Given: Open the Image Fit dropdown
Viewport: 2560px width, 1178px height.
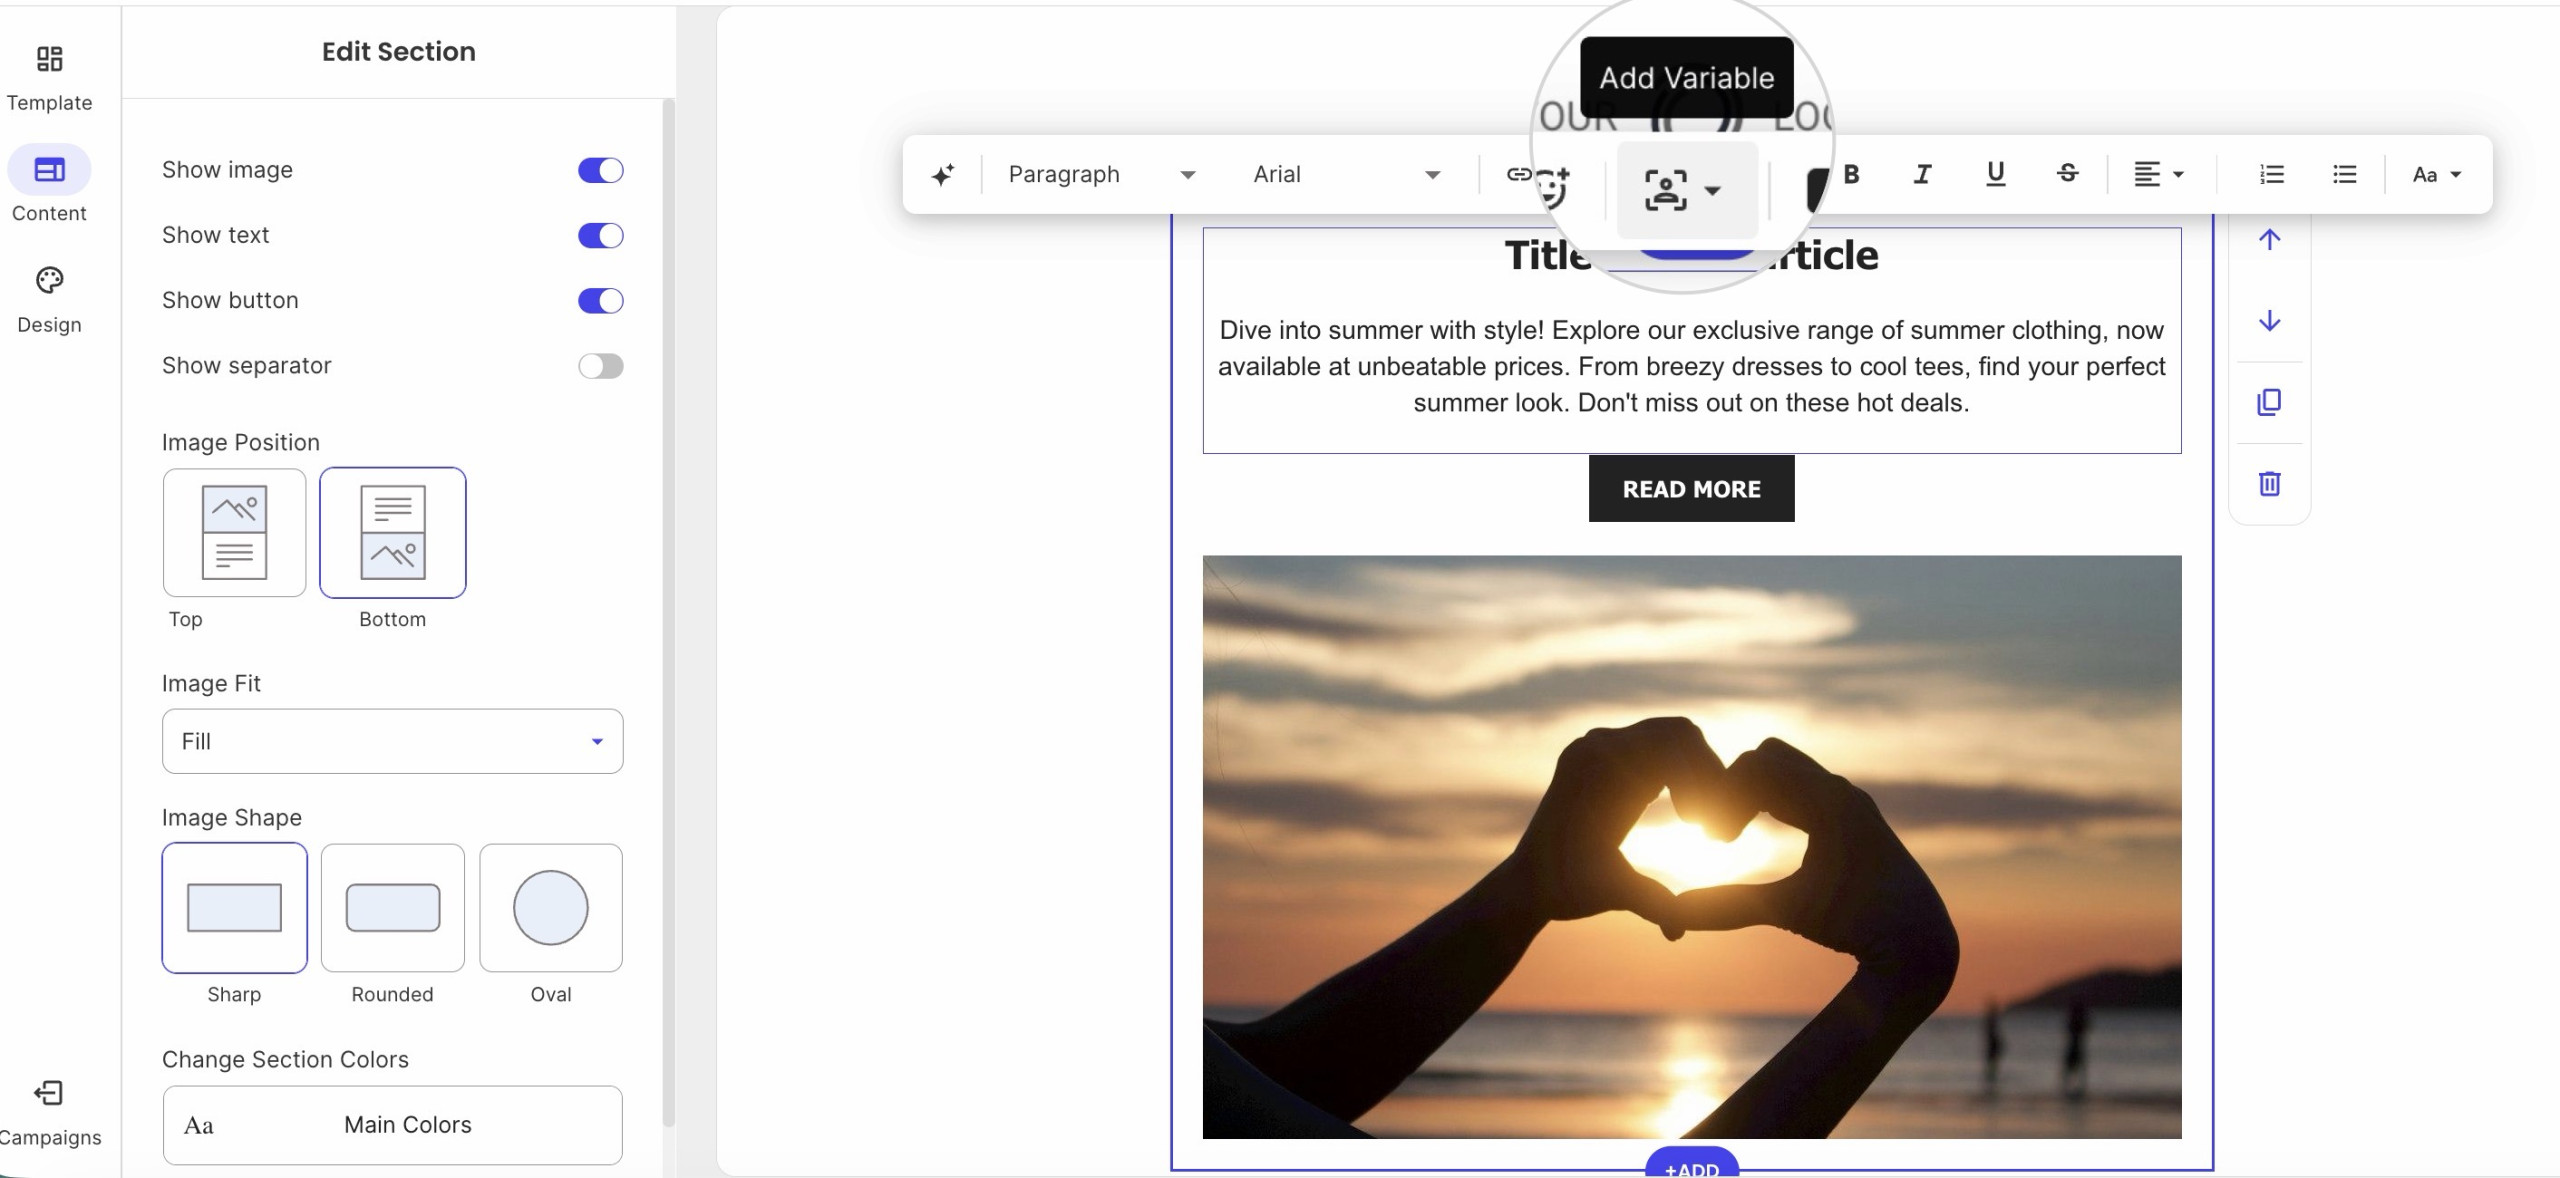Looking at the screenshot, I should [392, 741].
